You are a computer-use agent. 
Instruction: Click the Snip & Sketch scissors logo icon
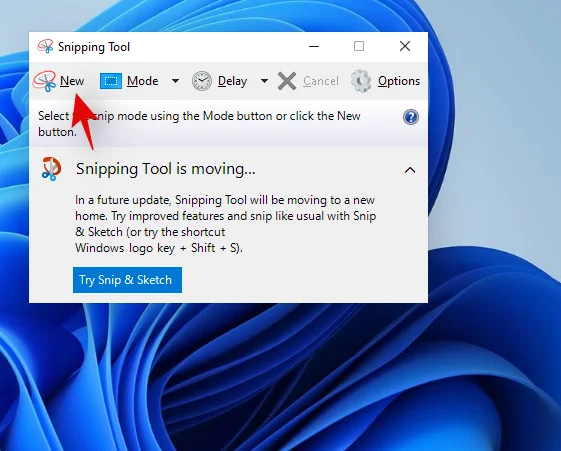click(52, 168)
